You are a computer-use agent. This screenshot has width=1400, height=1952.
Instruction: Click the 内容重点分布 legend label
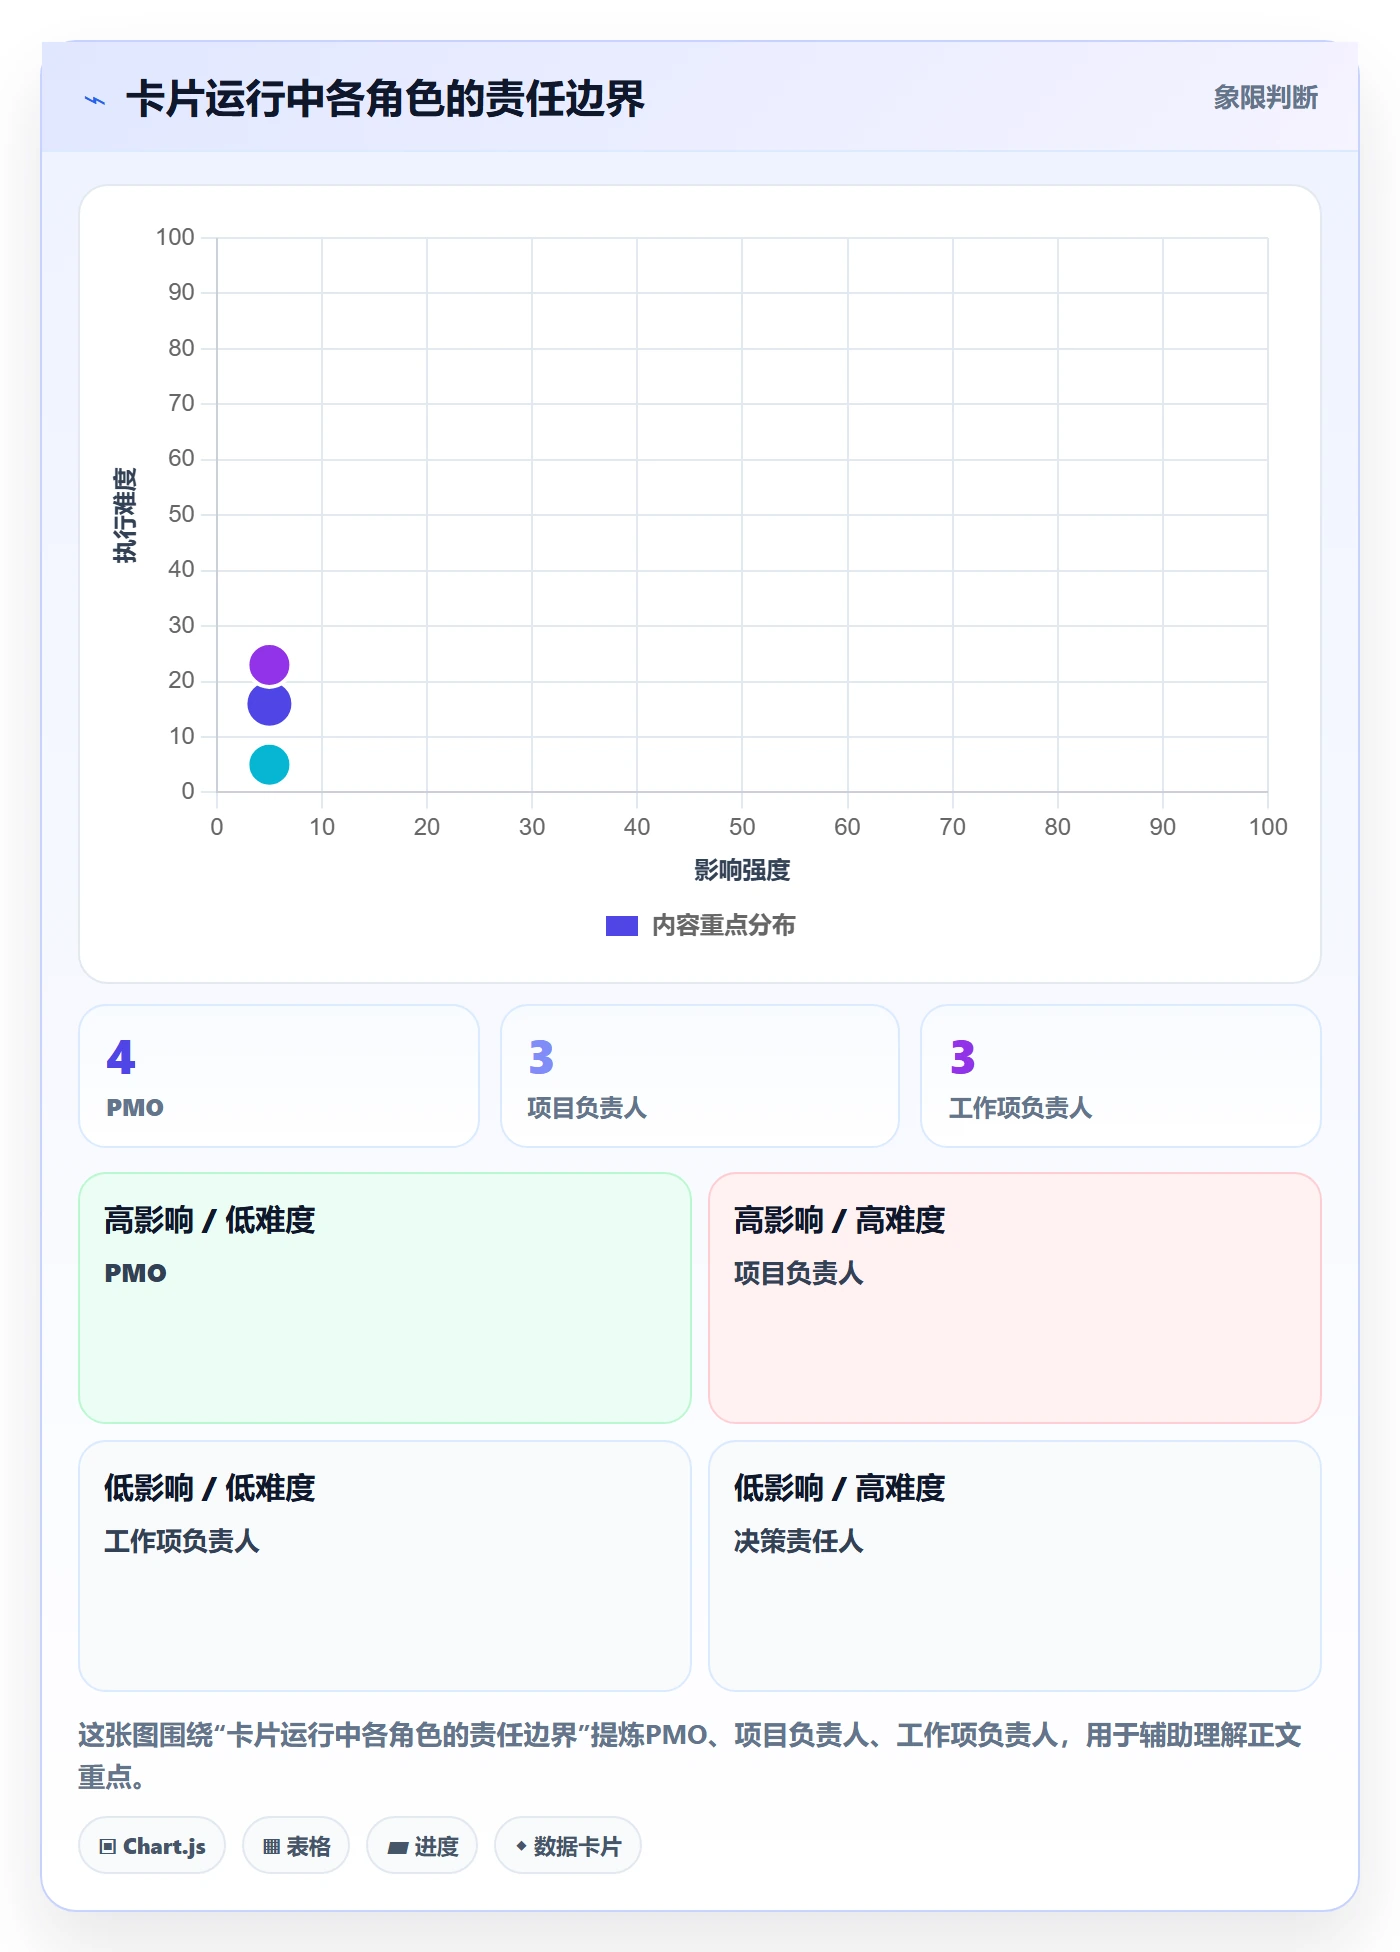click(723, 926)
